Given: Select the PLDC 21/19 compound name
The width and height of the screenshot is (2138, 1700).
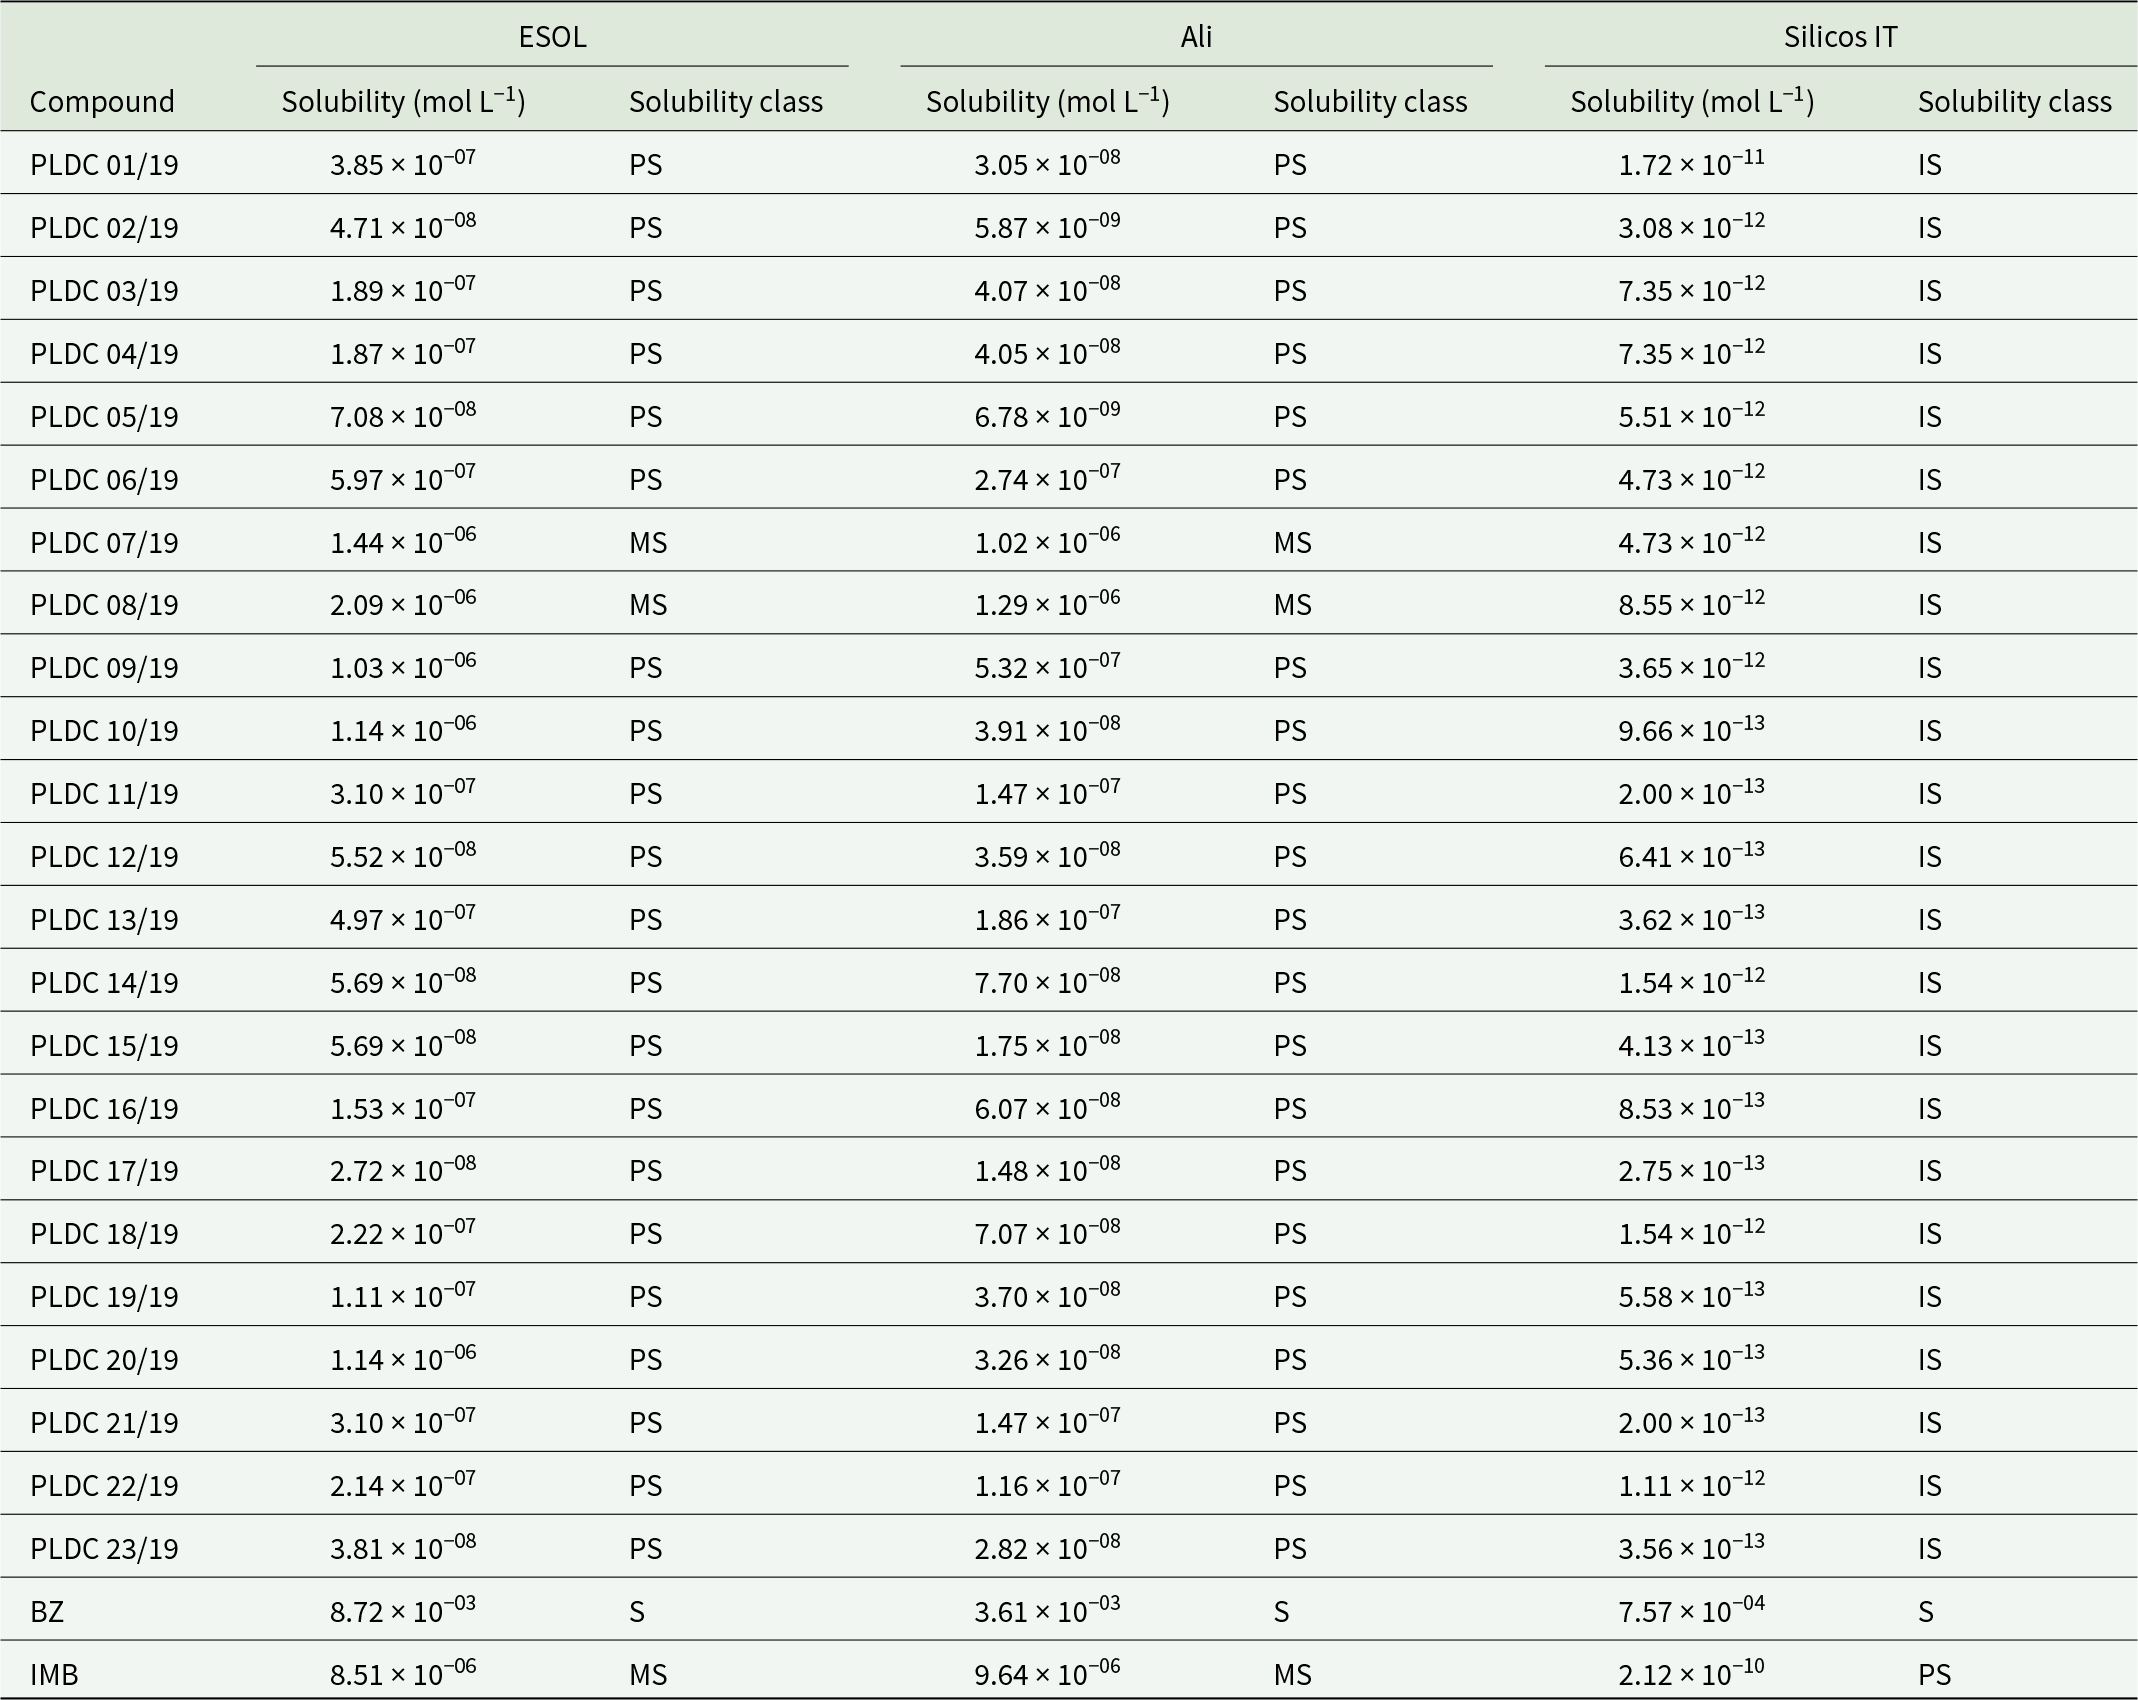Looking at the screenshot, I should (x=104, y=1422).
